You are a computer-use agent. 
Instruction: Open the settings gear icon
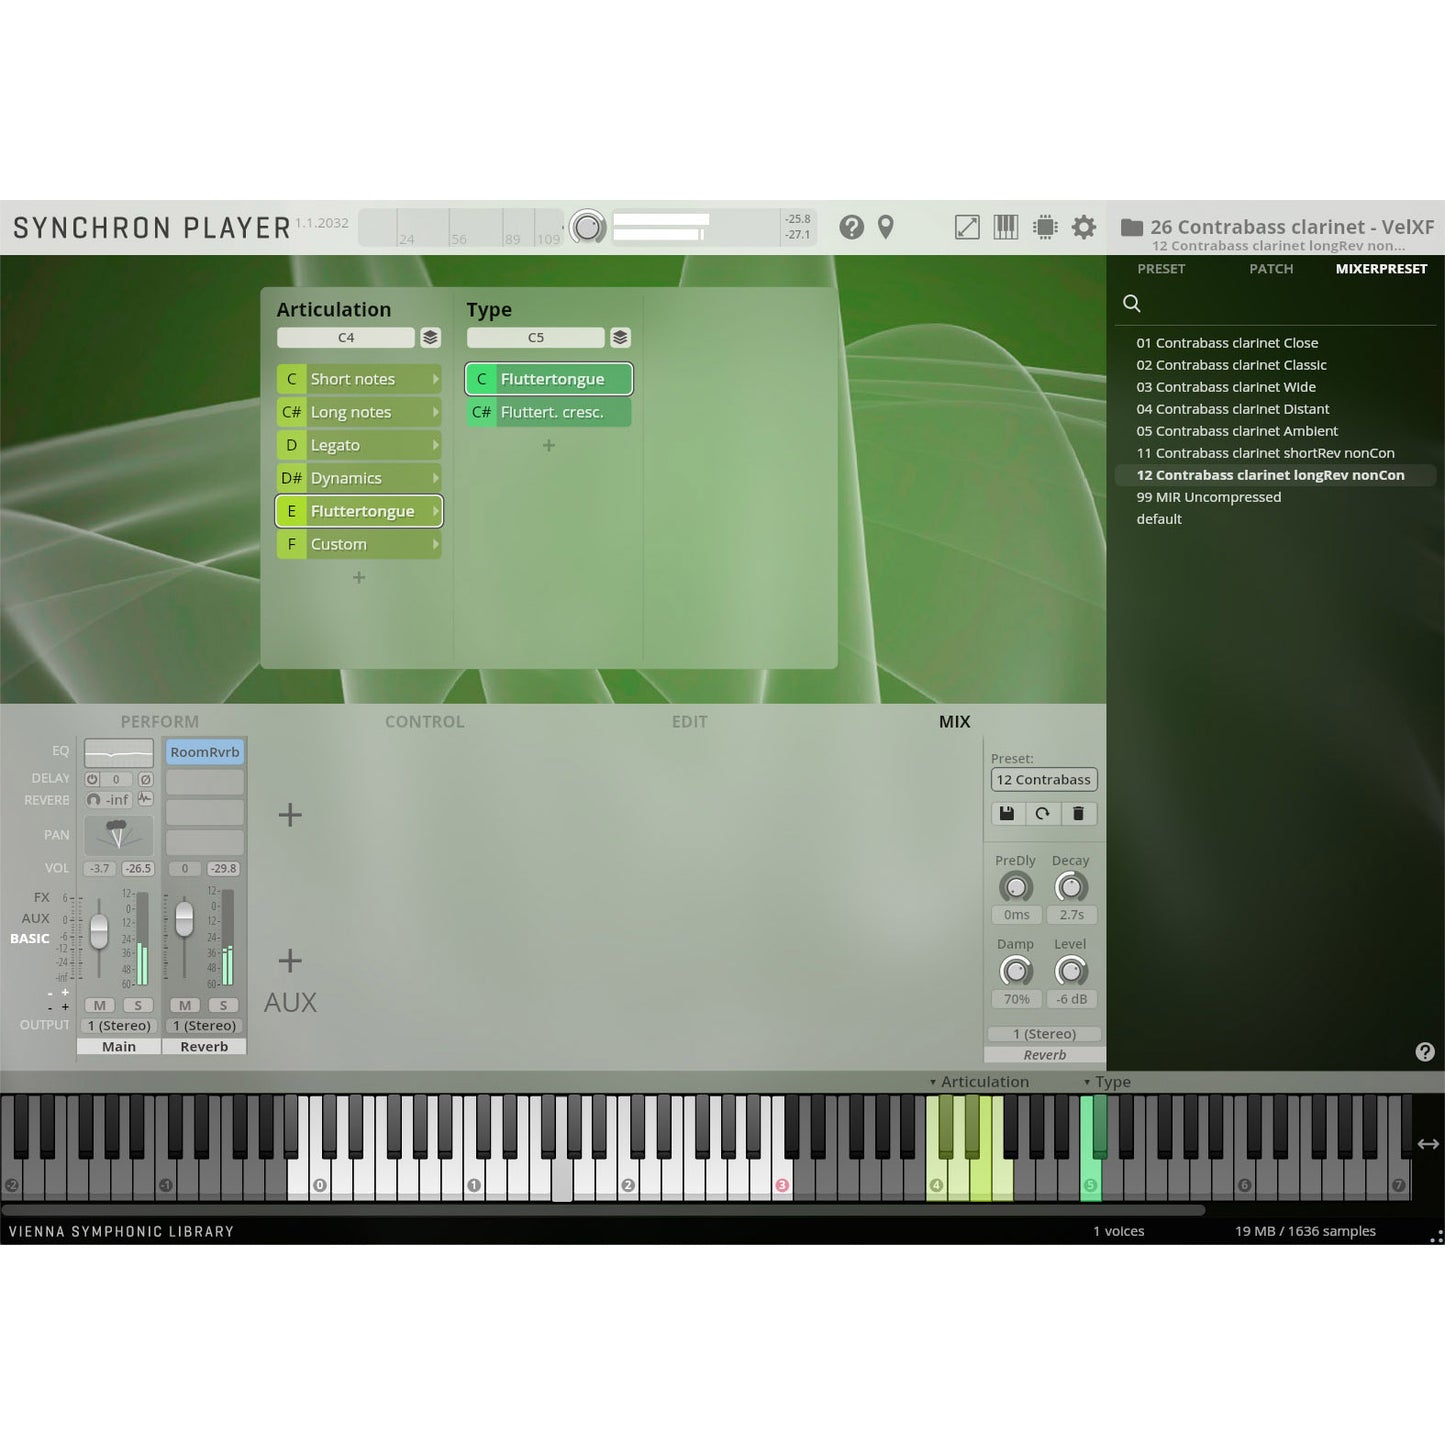pyautogui.click(x=1083, y=228)
